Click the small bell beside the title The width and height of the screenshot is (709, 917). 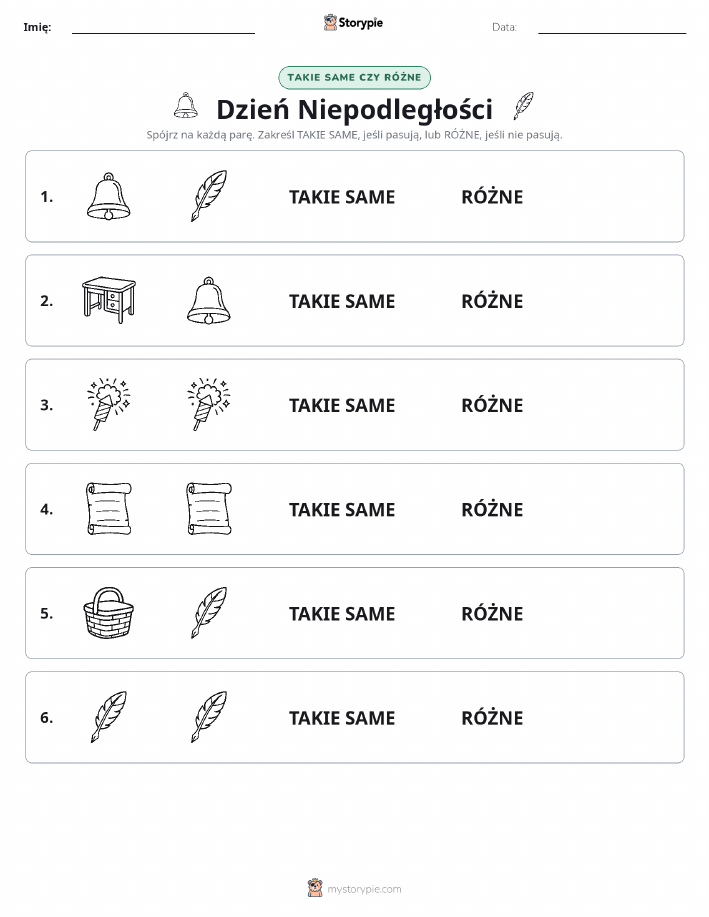tap(185, 106)
